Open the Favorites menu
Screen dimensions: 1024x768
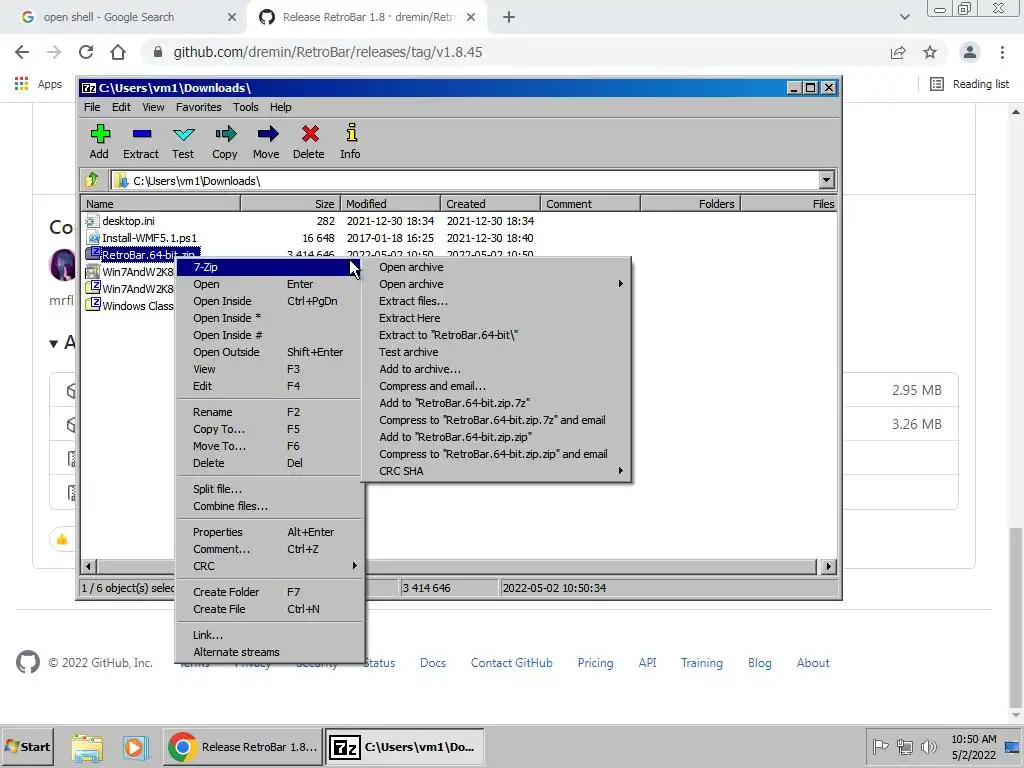[x=199, y=107]
